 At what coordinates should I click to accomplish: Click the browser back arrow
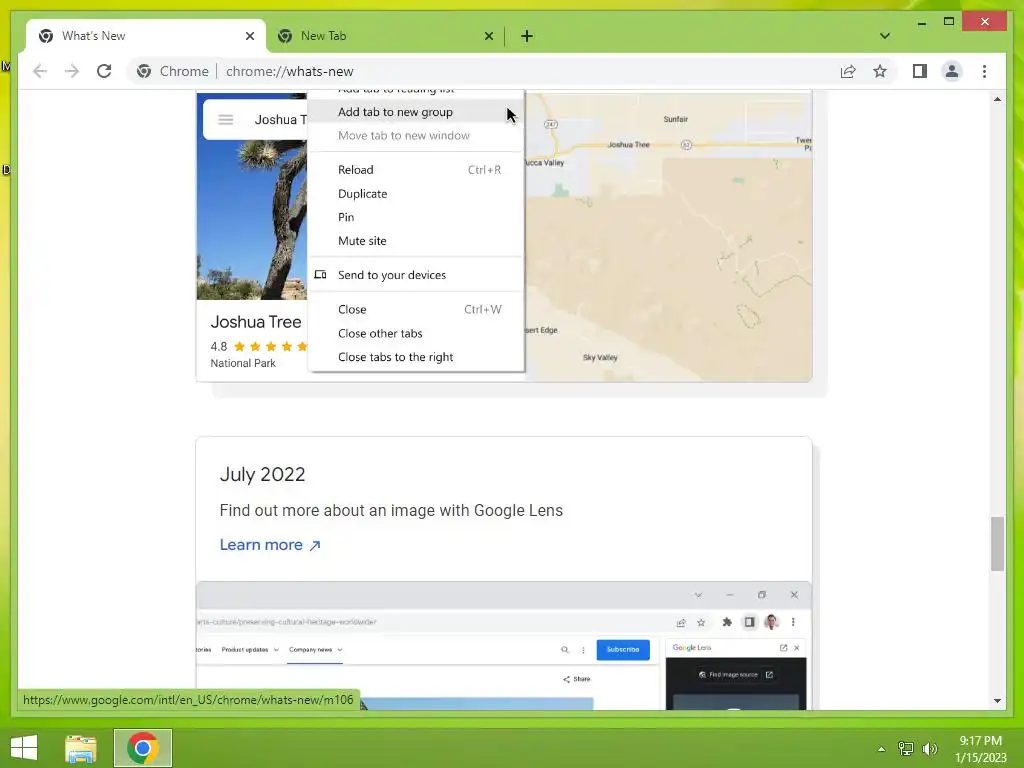pyautogui.click(x=40, y=71)
